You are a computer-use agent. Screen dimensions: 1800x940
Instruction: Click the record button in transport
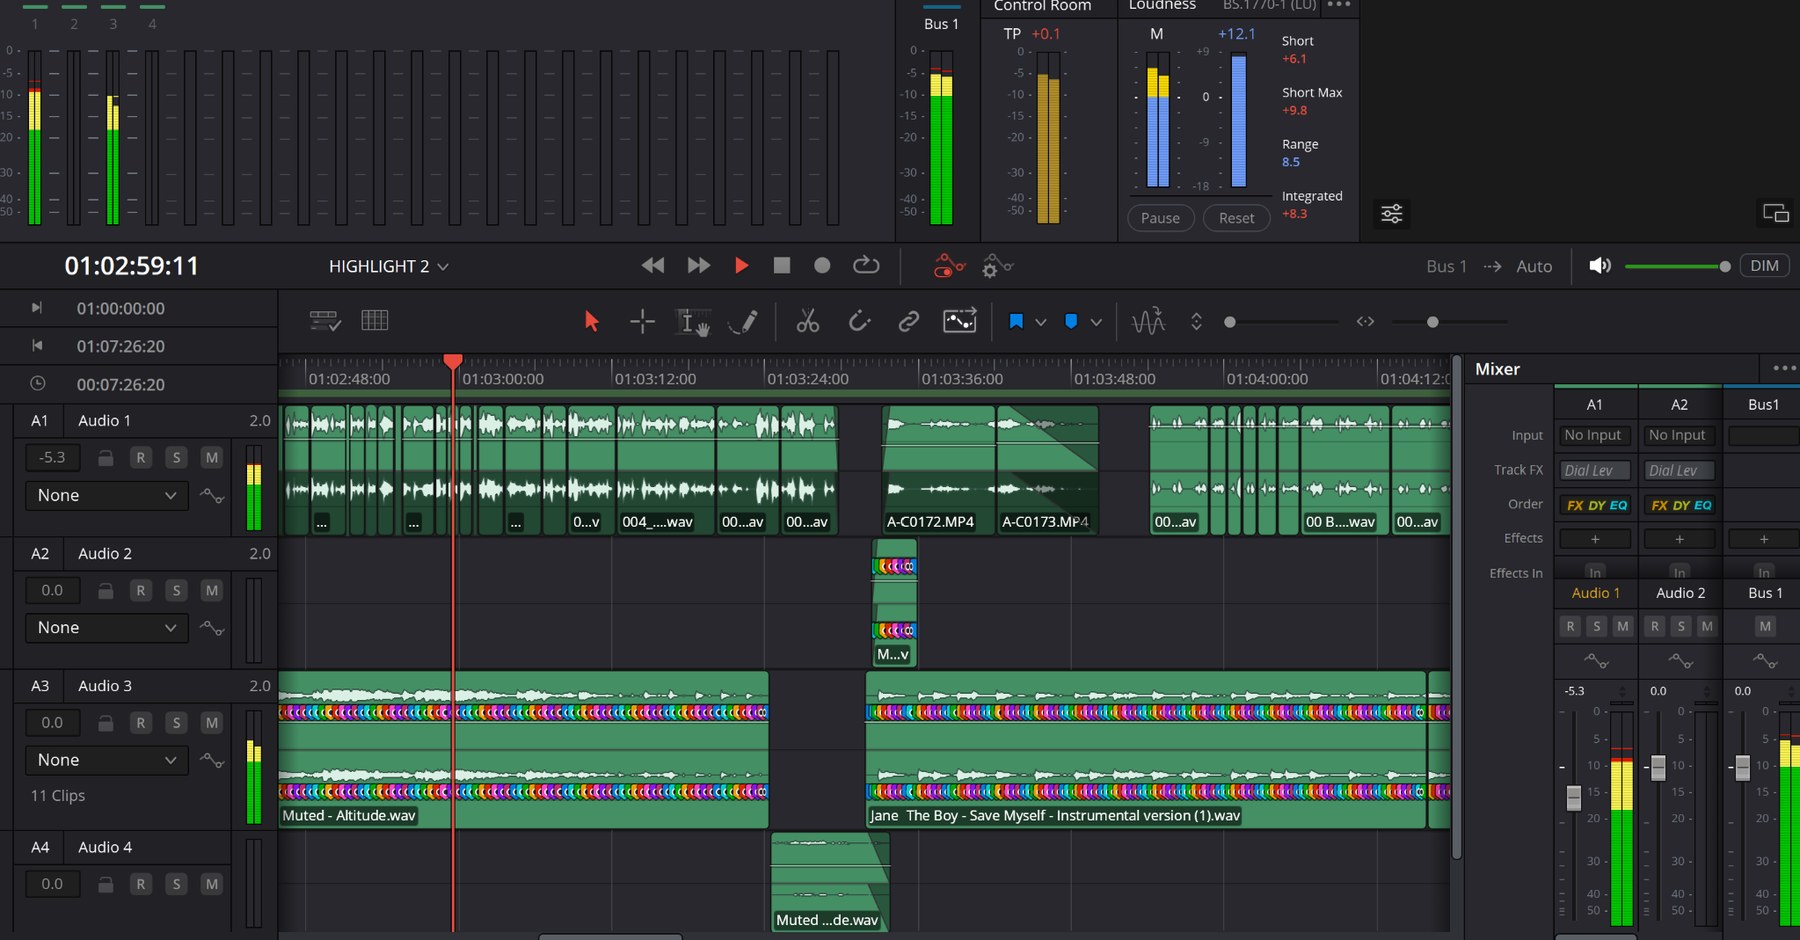click(x=822, y=266)
